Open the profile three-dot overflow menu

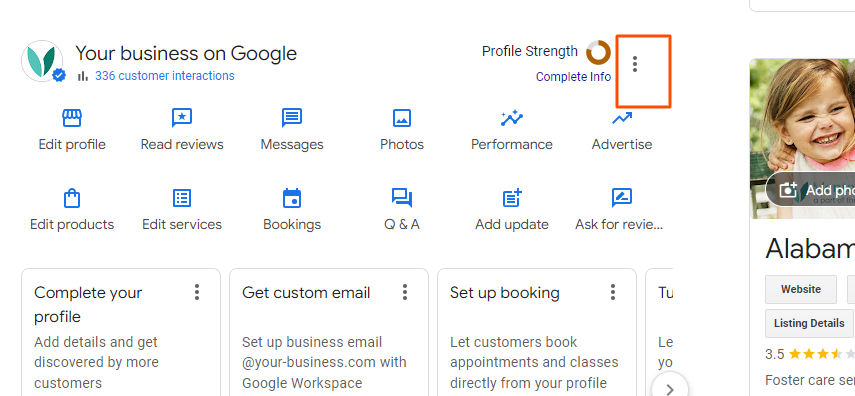tap(635, 64)
